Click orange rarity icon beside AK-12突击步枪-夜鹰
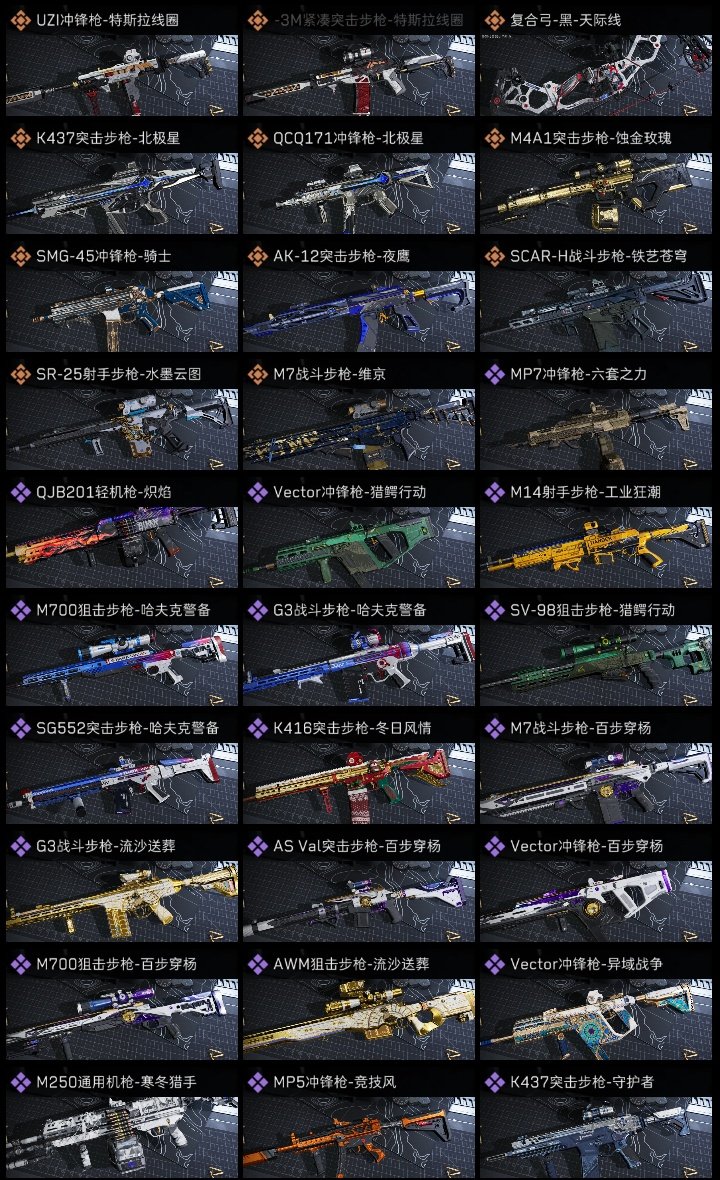 [257, 257]
